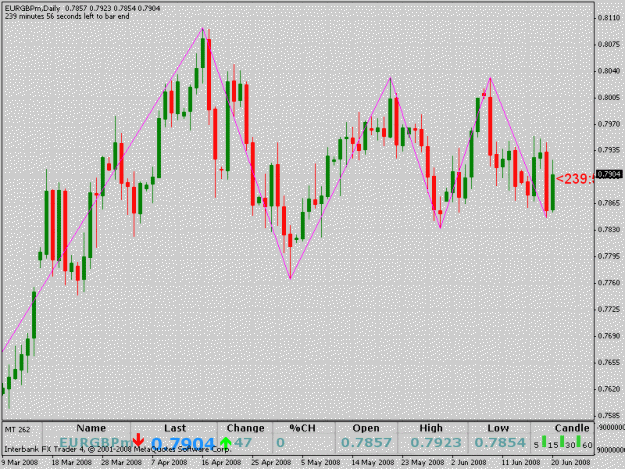
Task: Click the 0.7970 price axis label
Action: 609,124
